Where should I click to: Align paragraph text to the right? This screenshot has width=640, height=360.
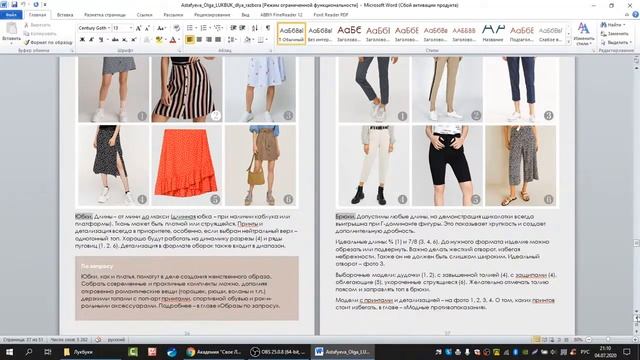(209, 40)
